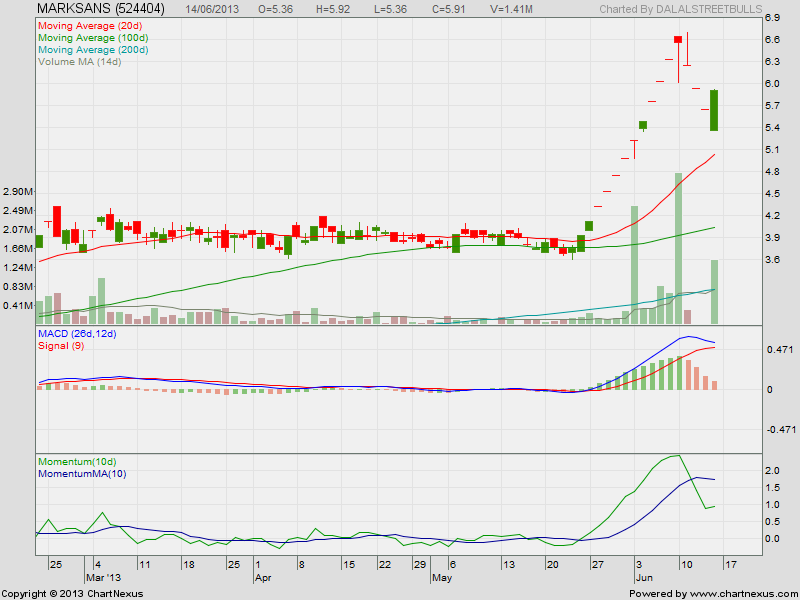Click the May month label

point(442,578)
